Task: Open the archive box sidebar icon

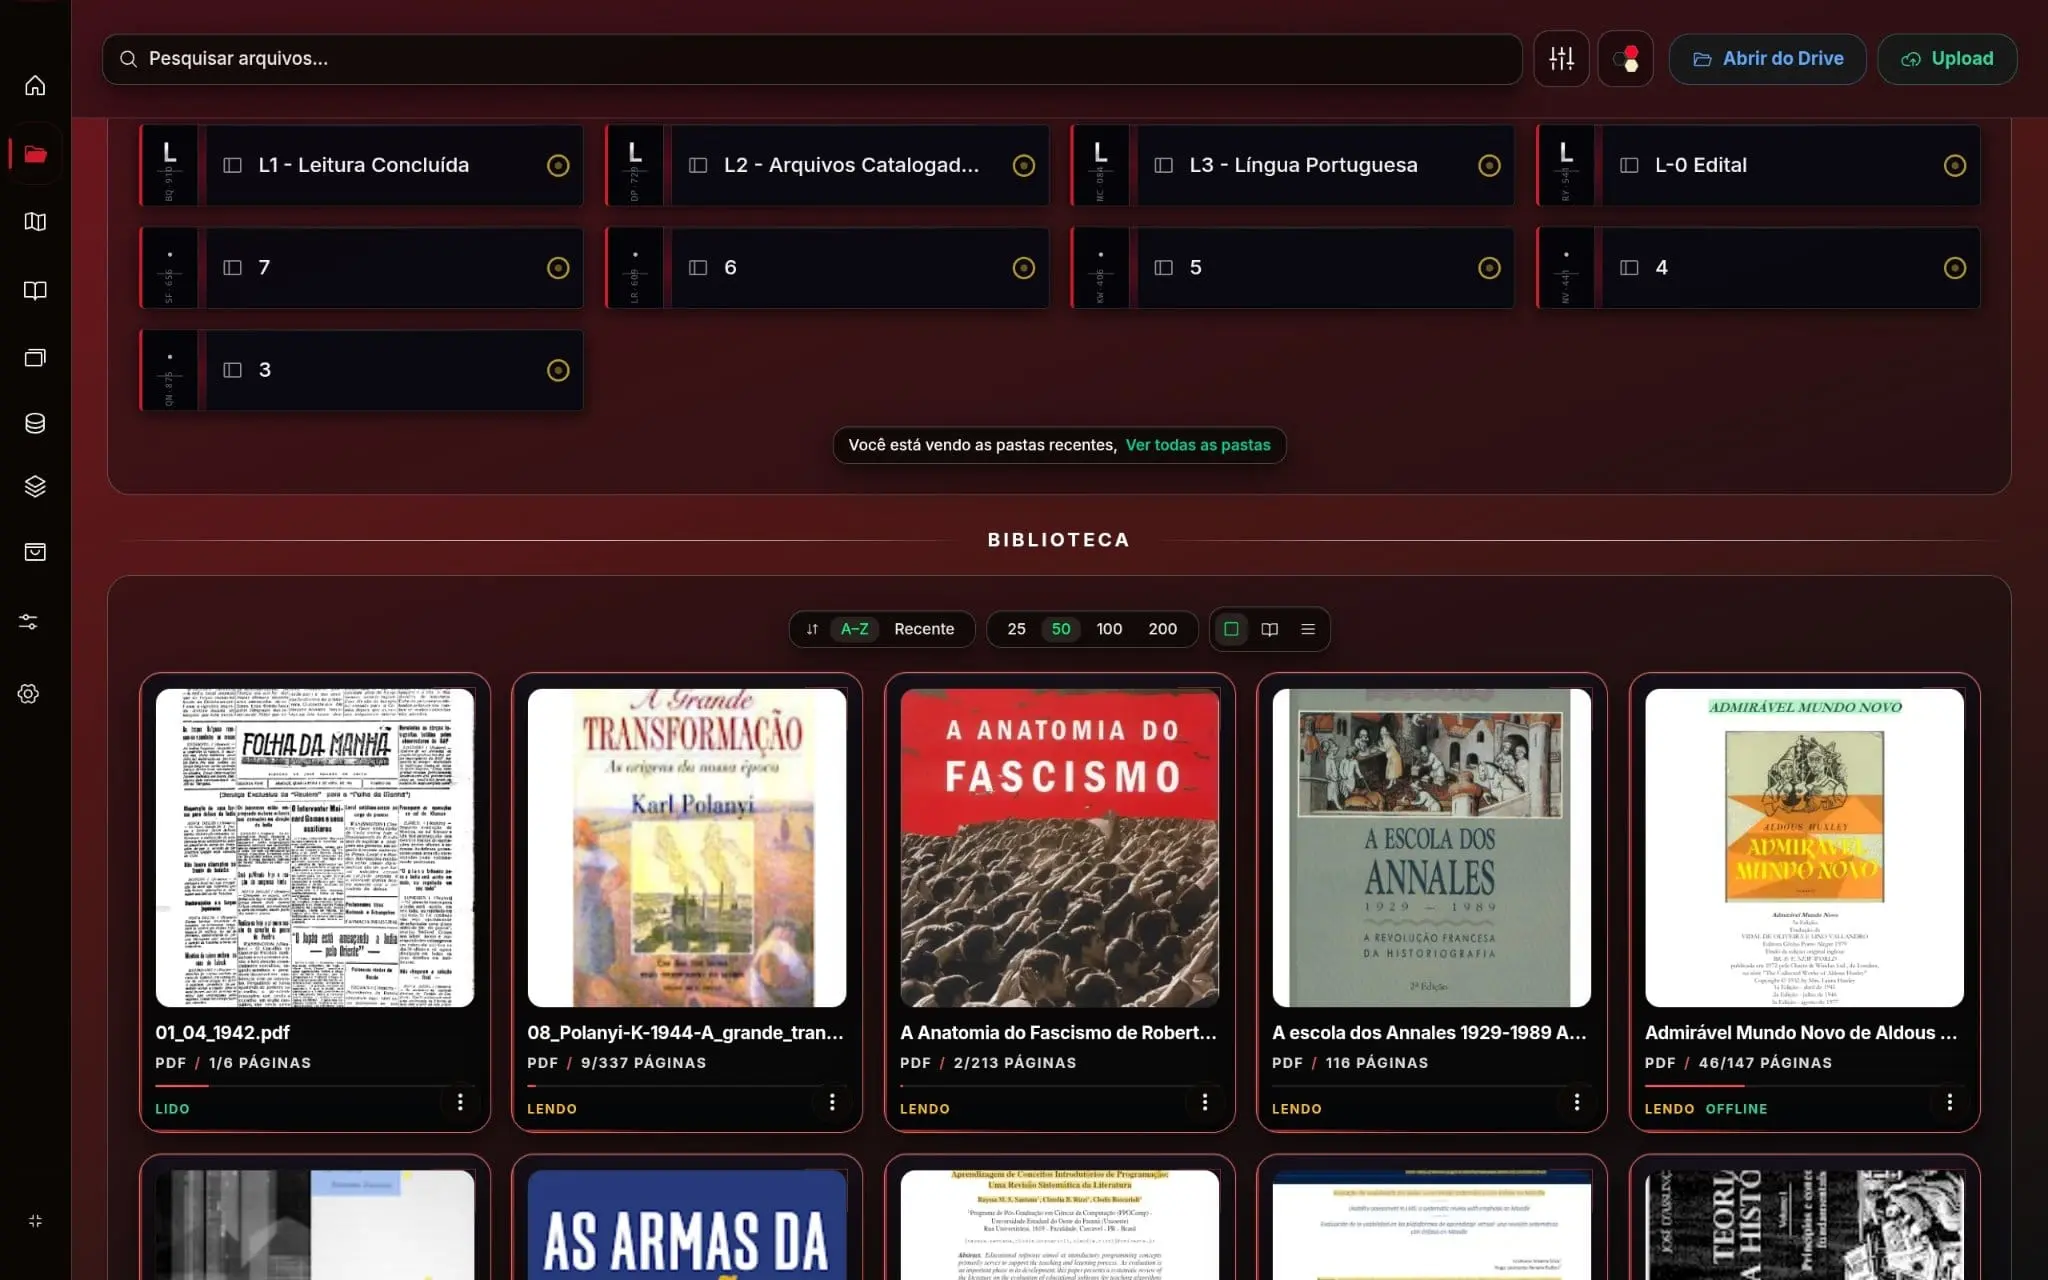Action: pyautogui.click(x=35, y=552)
